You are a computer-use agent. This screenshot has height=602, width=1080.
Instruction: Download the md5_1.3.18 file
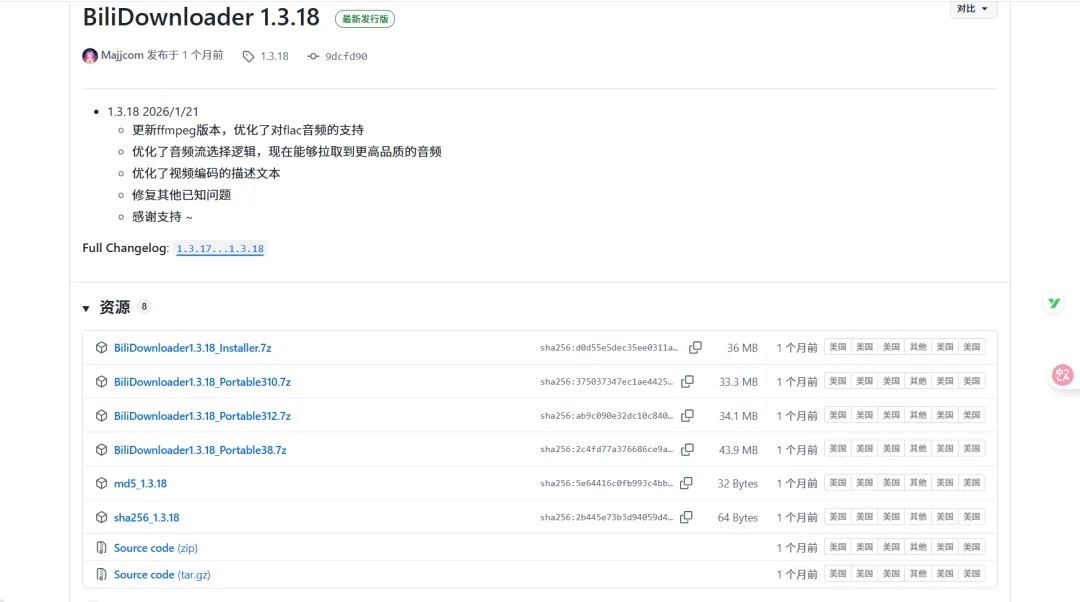[x=140, y=484]
